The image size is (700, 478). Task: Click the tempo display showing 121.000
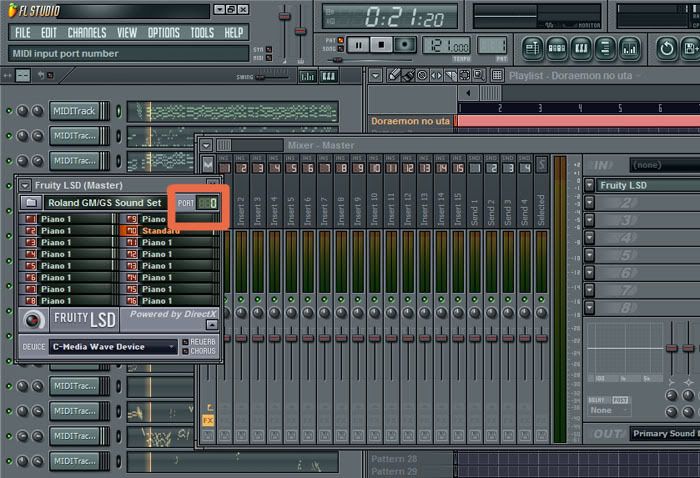tap(447, 46)
